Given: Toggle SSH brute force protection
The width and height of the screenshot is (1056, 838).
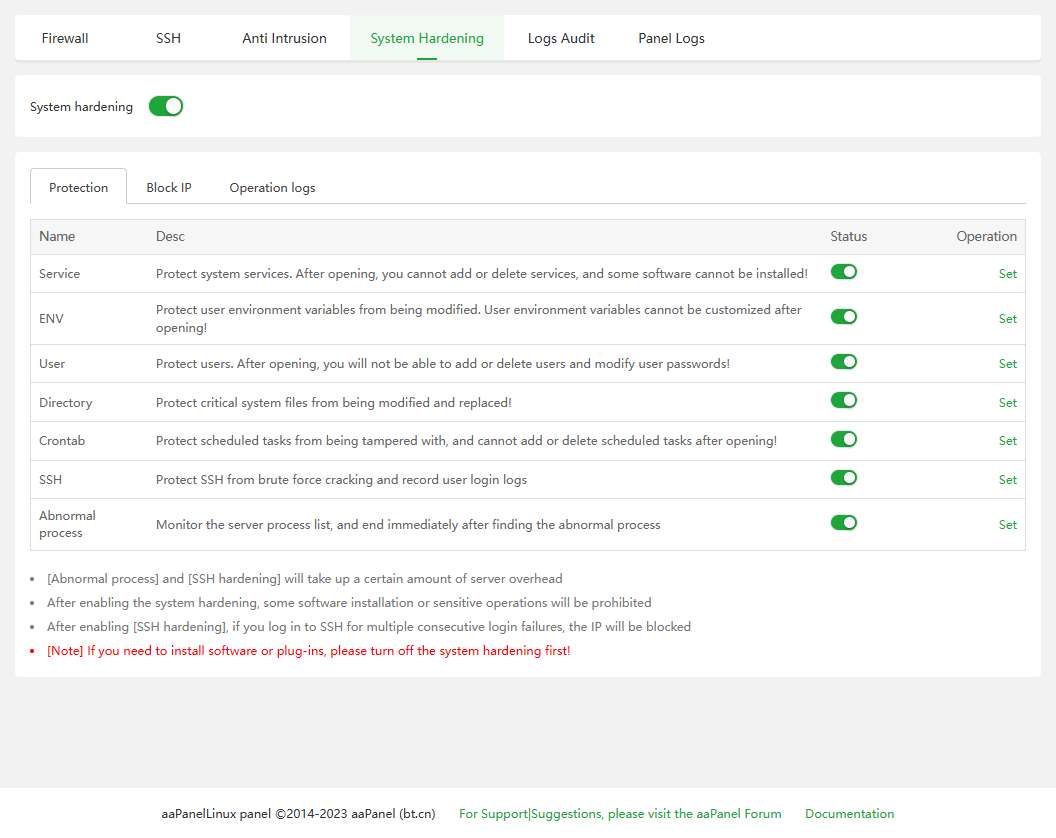Looking at the screenshot, I should click(843, 478).
